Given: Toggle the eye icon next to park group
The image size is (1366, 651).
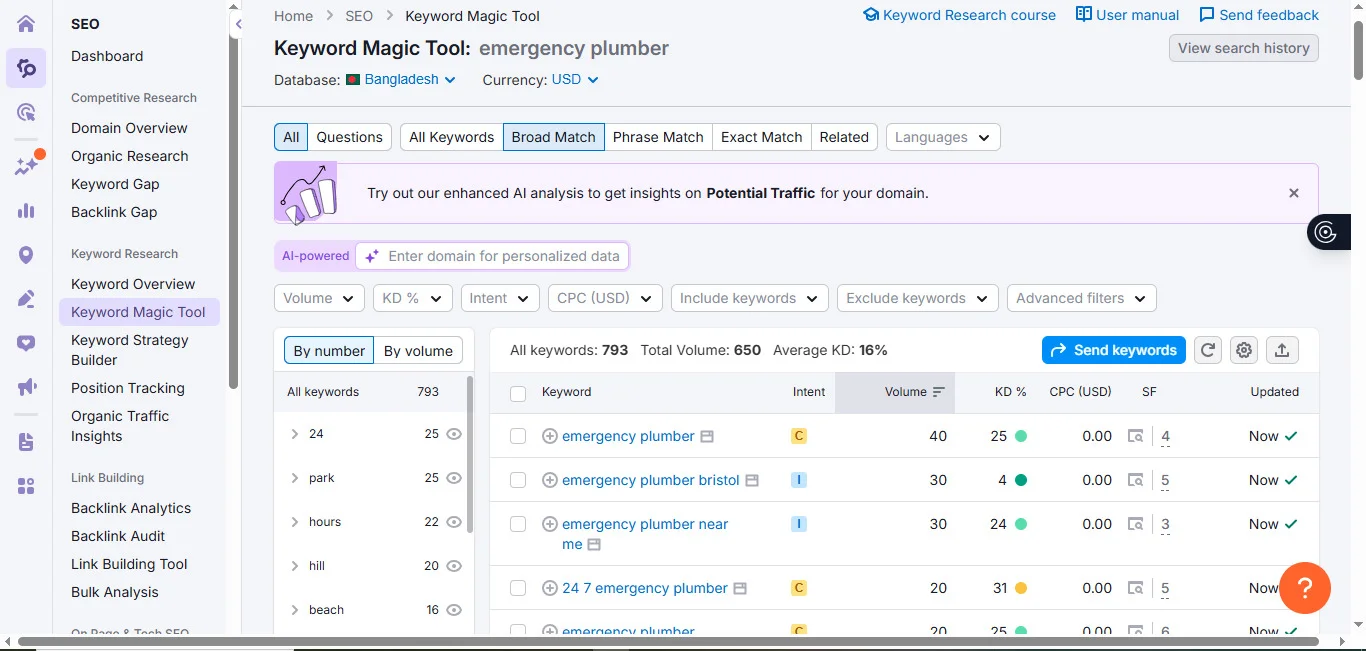Looking at the screenshot, I should 455,478.
